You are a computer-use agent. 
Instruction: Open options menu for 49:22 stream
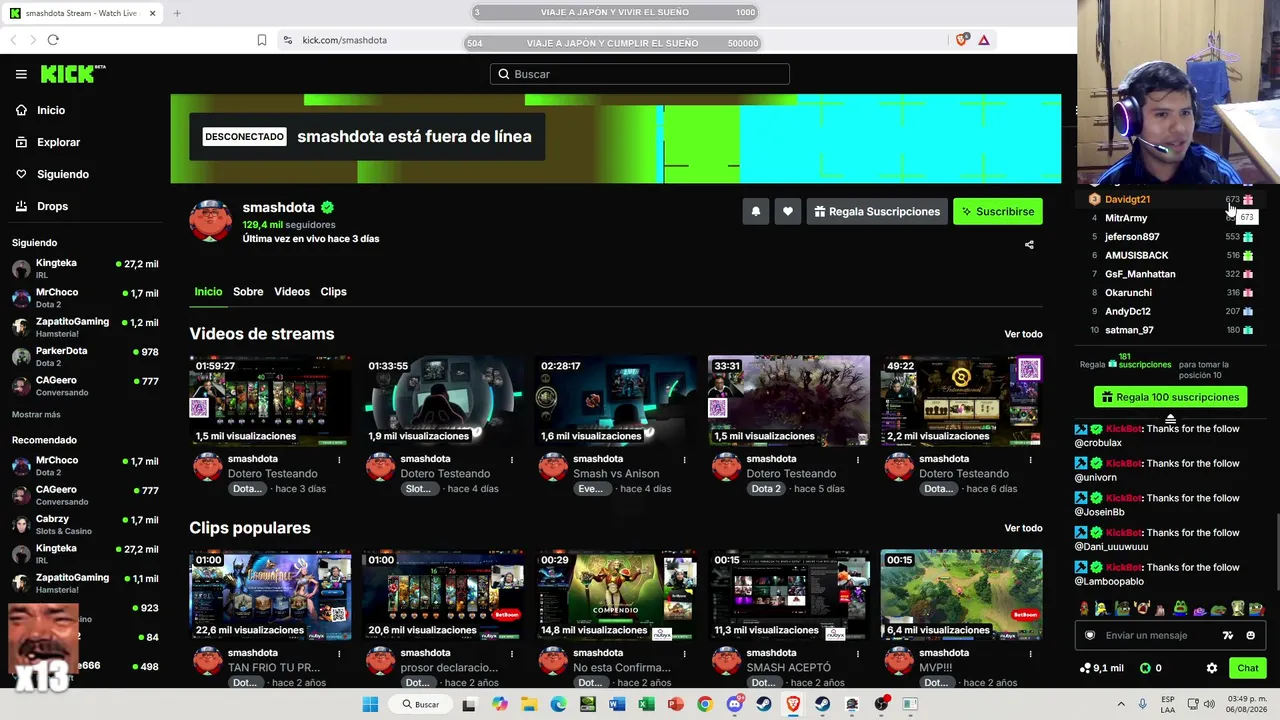click(1030, 460)
